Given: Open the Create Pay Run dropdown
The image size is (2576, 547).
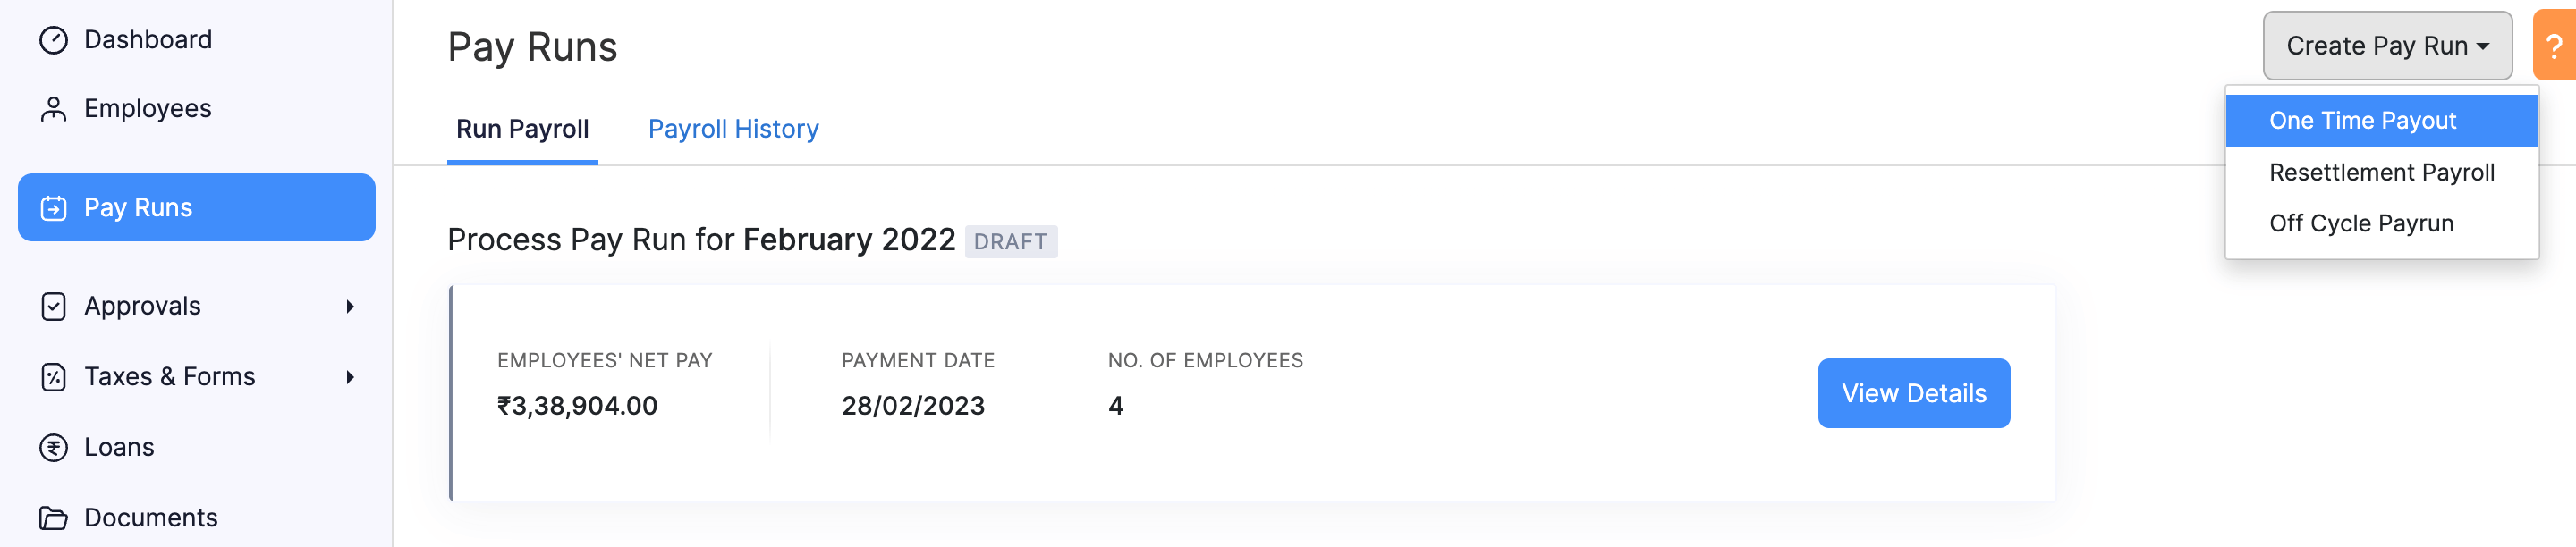Looking at the screenshot, I should coord(2386,46).
